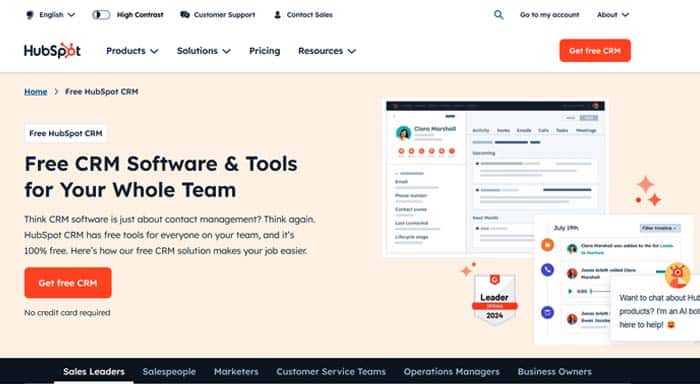Toggle the High Contrast switch
This screenshot has height=384, width=700.
(101, 15)
